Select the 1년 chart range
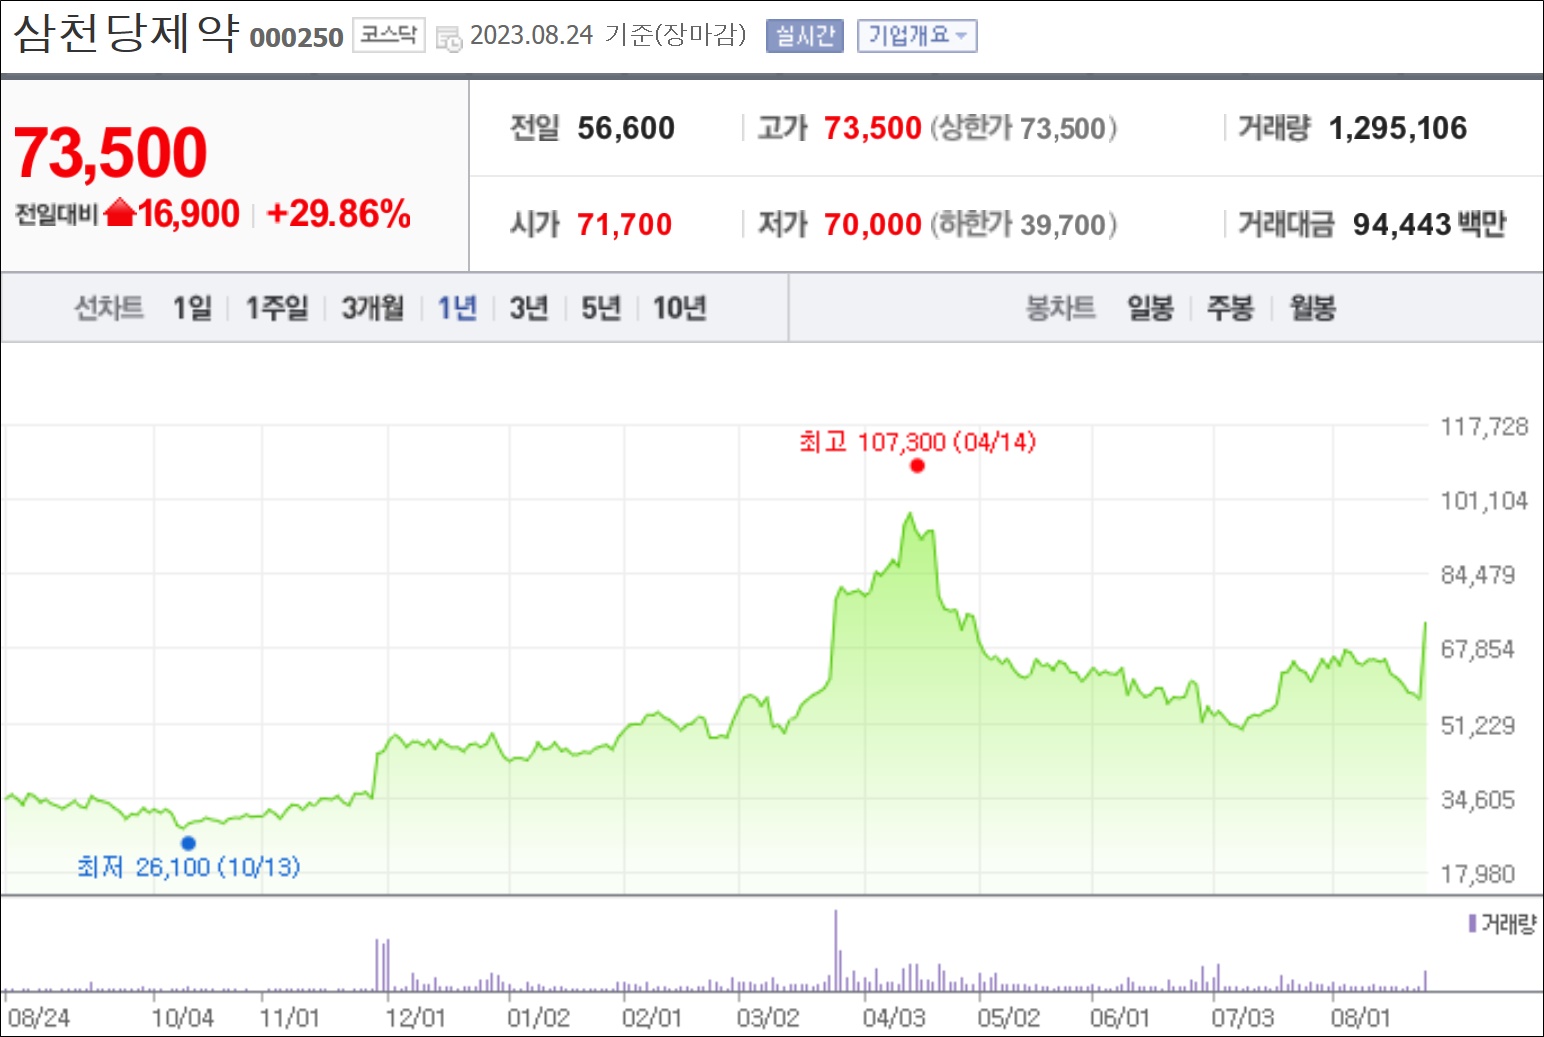 pyautogui.click(x=457, y=308)
